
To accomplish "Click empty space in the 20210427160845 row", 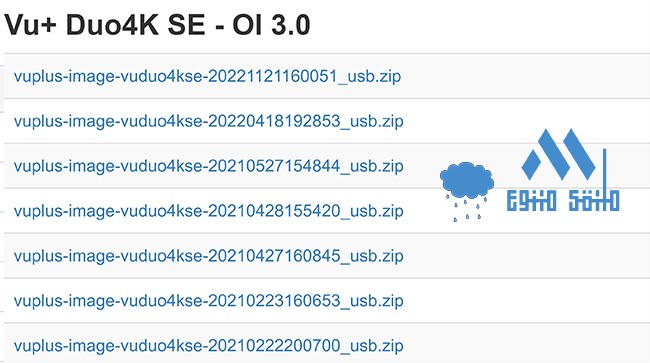I will point(522,256).
